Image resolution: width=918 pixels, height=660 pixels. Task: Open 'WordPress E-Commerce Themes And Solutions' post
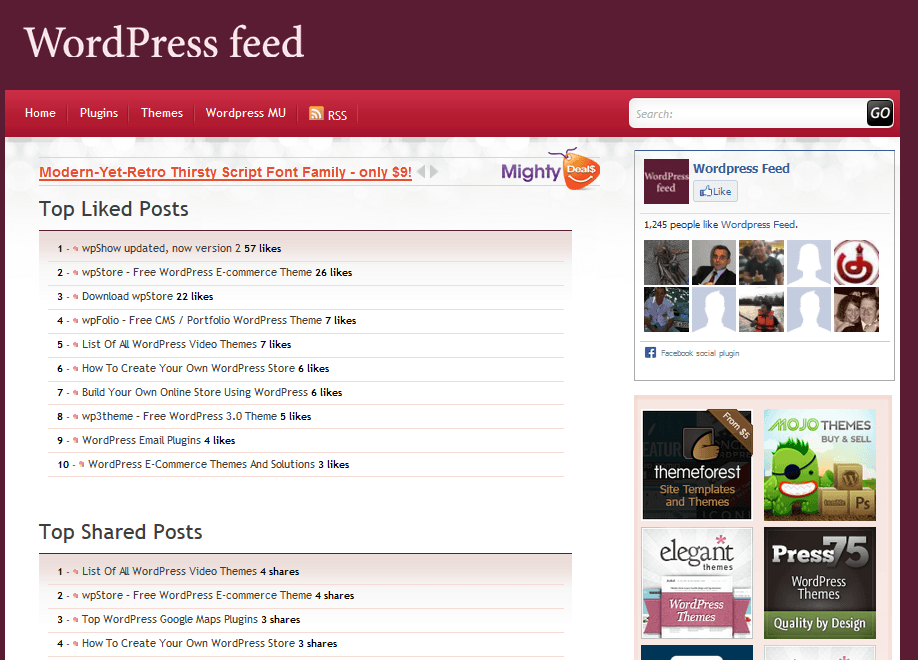201,464
